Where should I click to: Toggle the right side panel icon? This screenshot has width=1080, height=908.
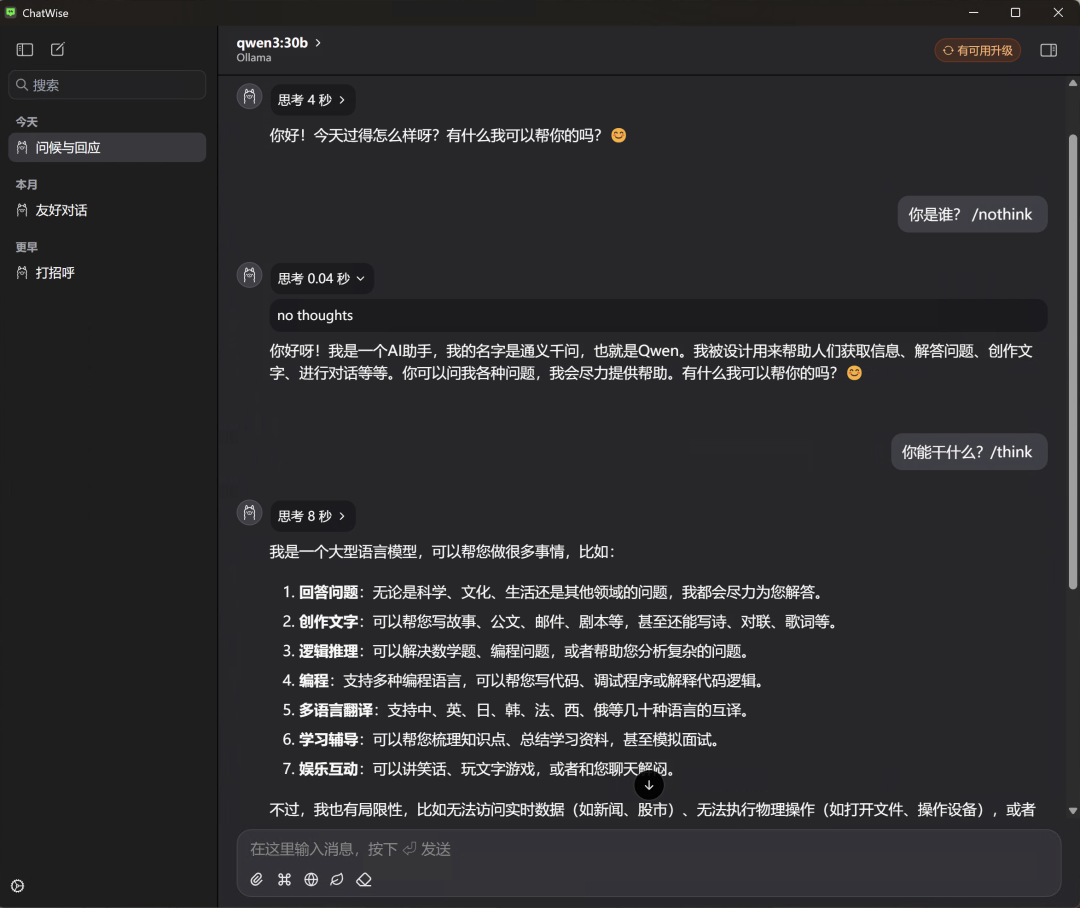tap(1048, 50)
